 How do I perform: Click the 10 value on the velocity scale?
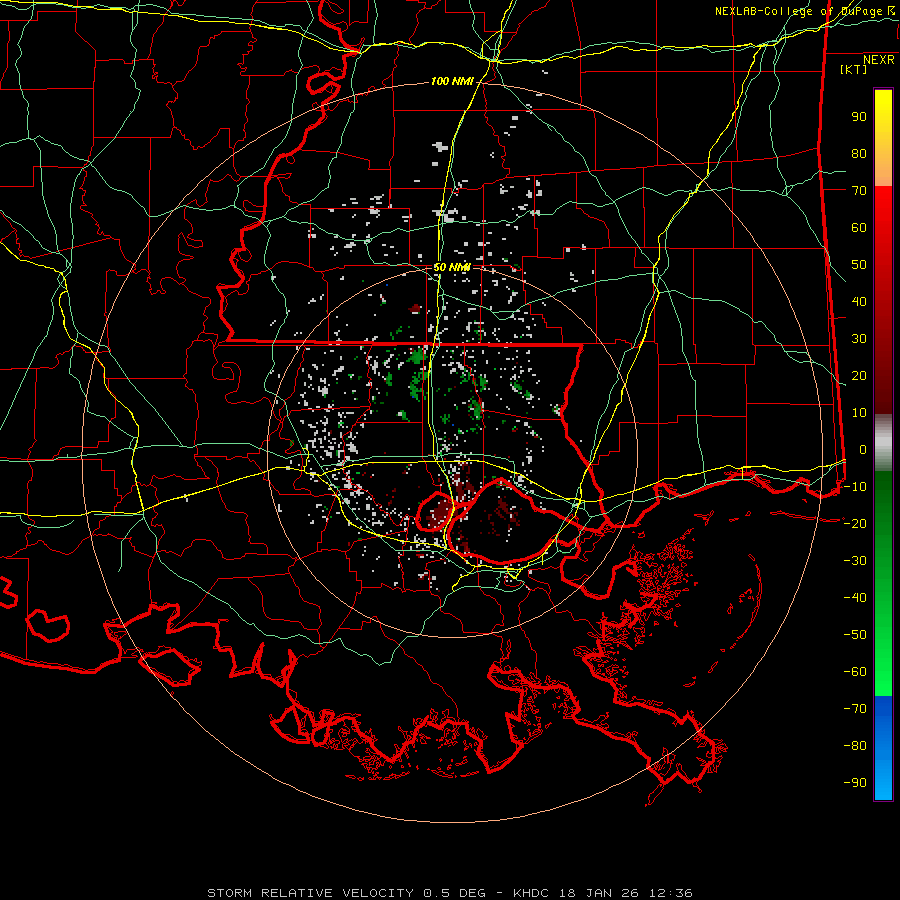[859, 413]
